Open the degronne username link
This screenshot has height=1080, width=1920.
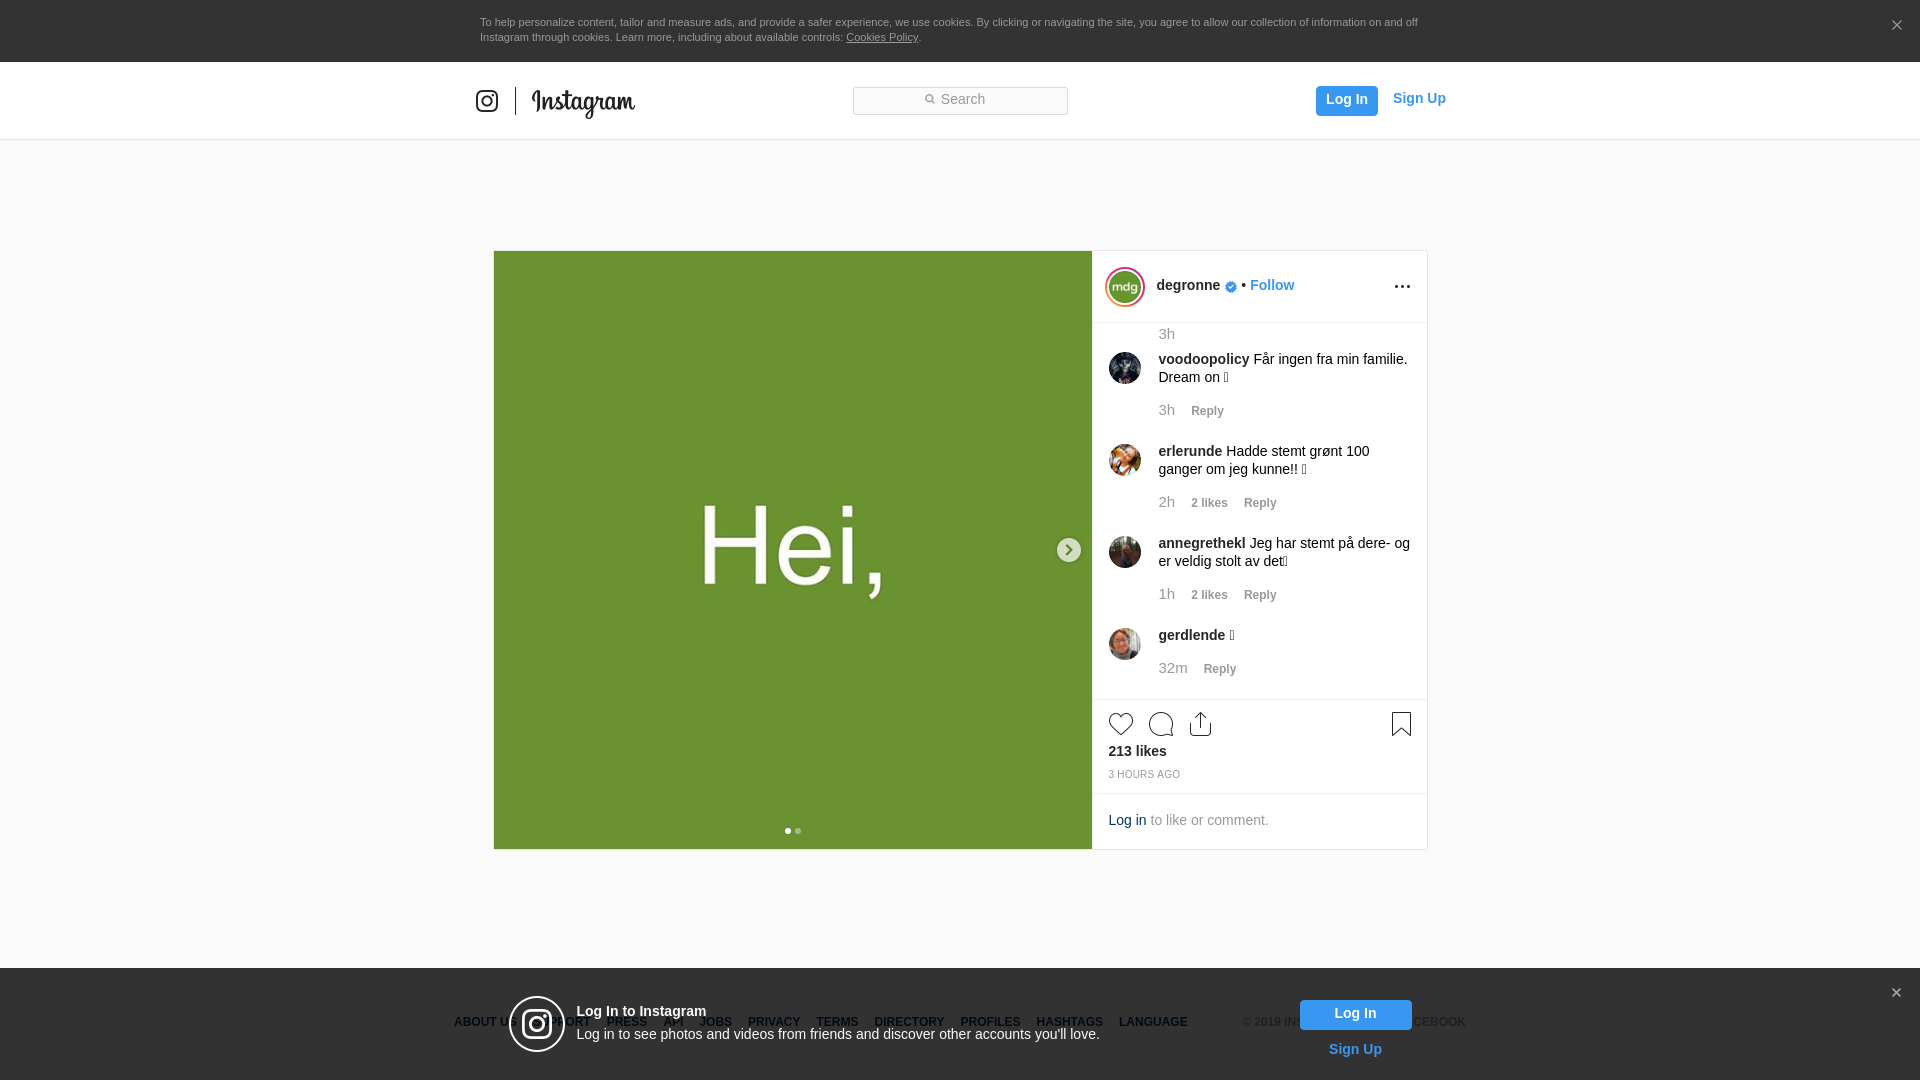coord(1188,285)
